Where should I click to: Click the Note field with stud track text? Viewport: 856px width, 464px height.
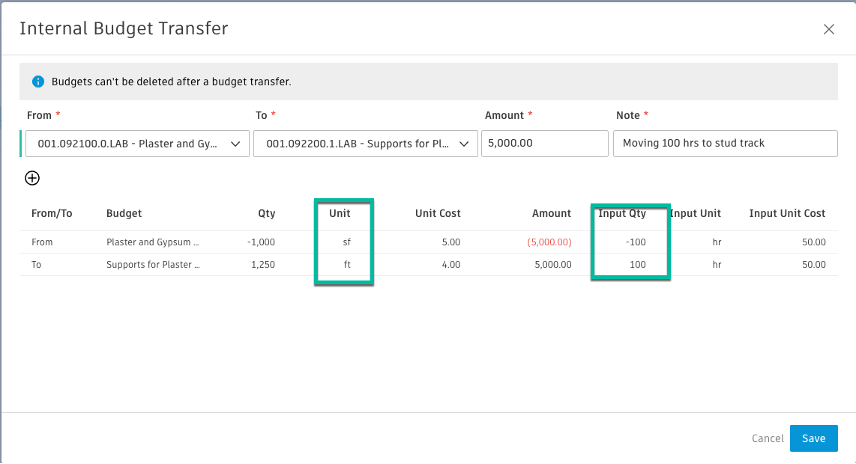tap(725, 144)
